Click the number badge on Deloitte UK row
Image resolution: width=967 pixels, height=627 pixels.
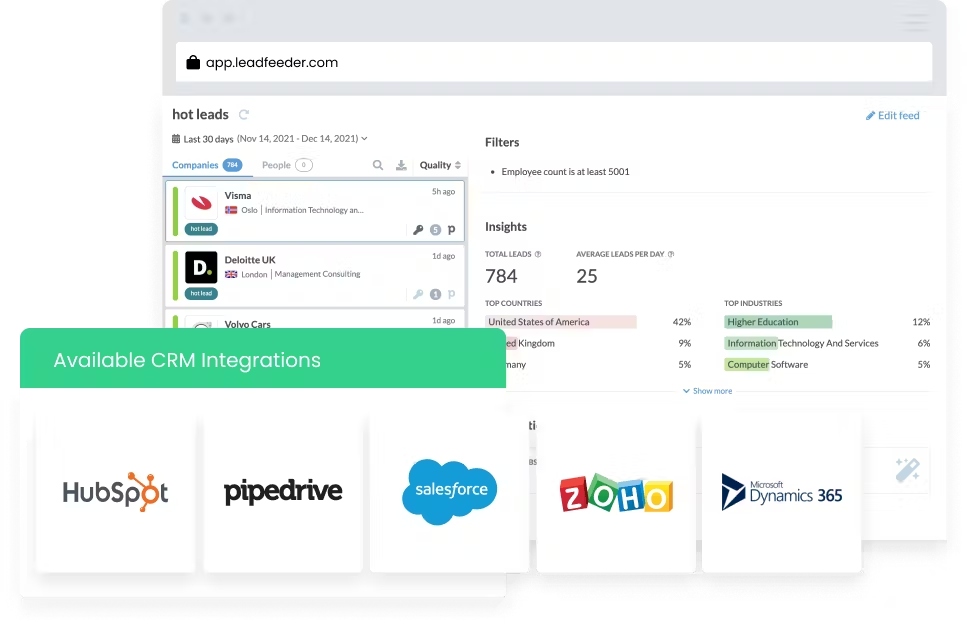pyautogui.click(x=435, y=294)
